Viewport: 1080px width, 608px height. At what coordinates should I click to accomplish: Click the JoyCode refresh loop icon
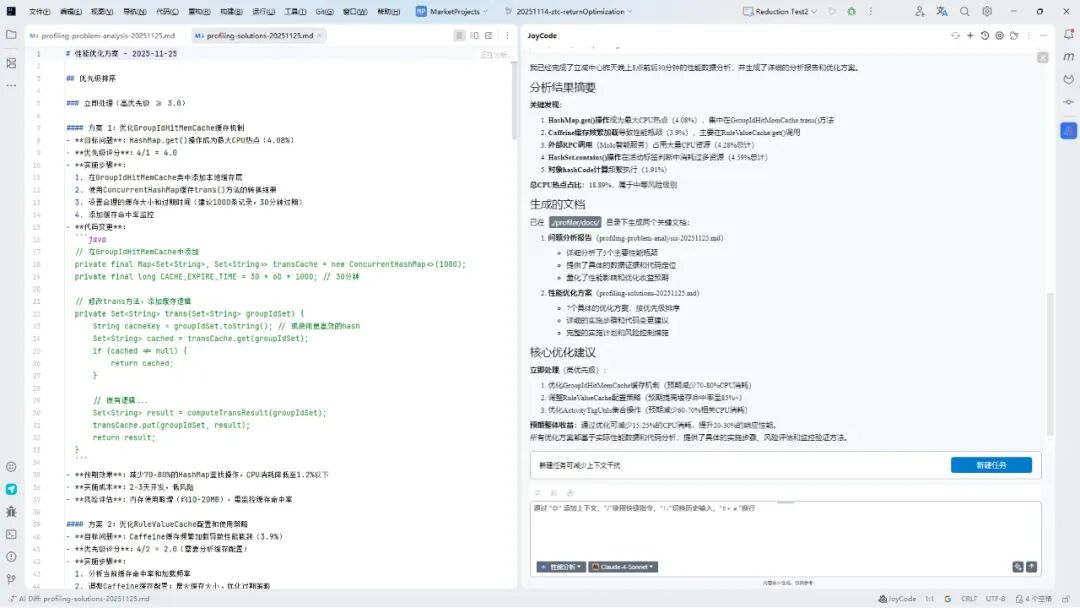pyautogui.click(x=955, y=35)
